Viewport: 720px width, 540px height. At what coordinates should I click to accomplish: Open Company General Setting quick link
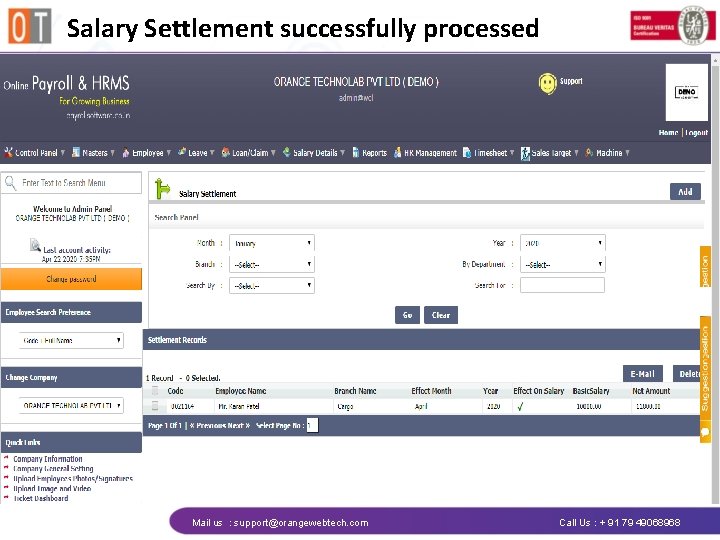click(x=53, y=468)
